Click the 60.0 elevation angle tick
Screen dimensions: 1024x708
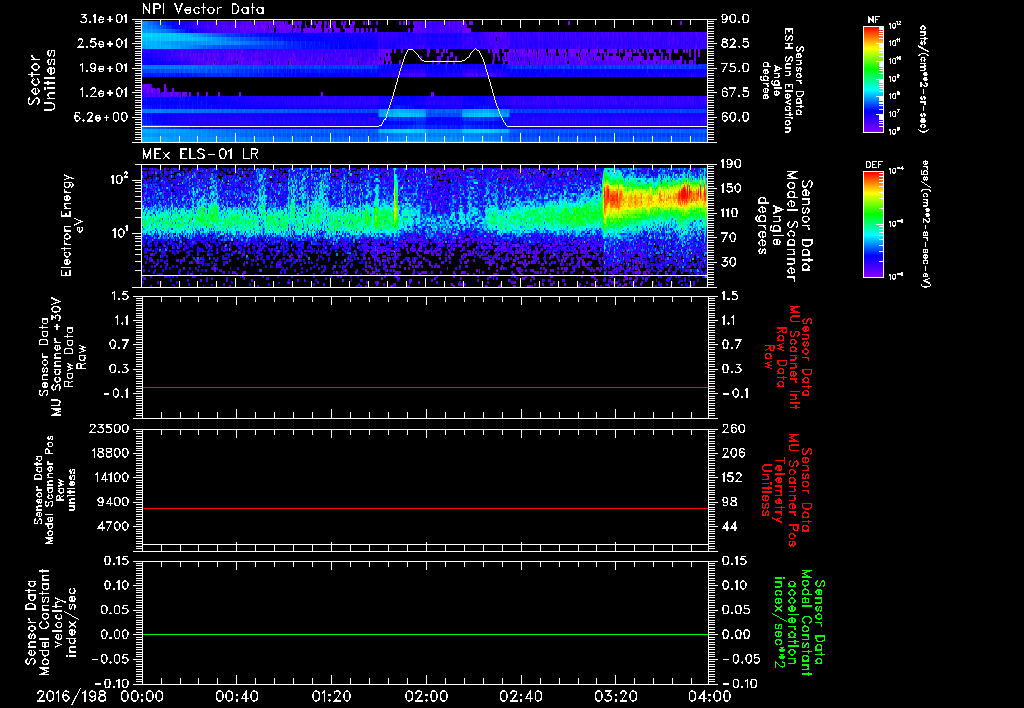coord(735,117)
